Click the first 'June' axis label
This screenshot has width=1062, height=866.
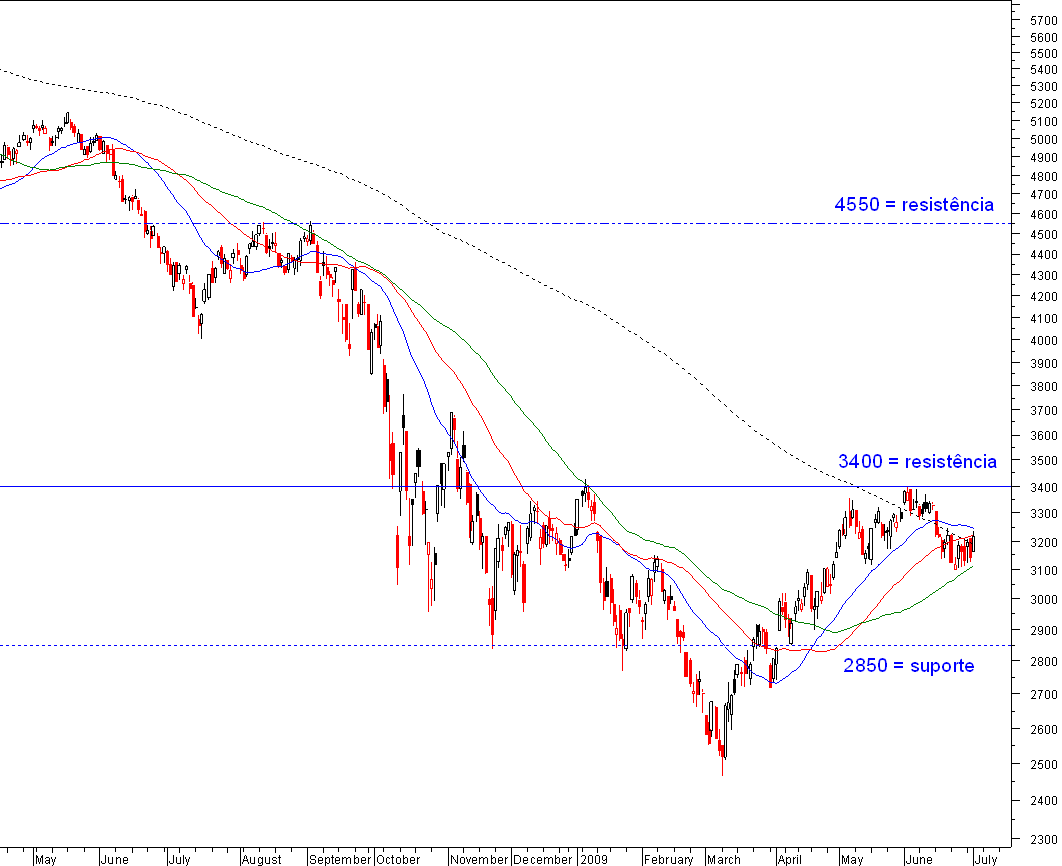[114, 859]
